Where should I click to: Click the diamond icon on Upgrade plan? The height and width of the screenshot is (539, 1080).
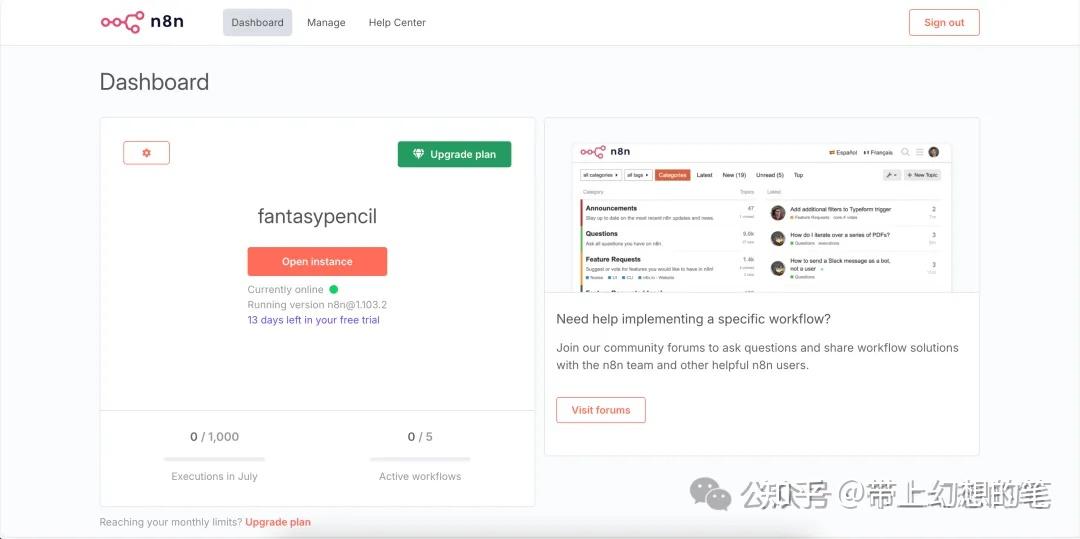click(x=418, y=154)
